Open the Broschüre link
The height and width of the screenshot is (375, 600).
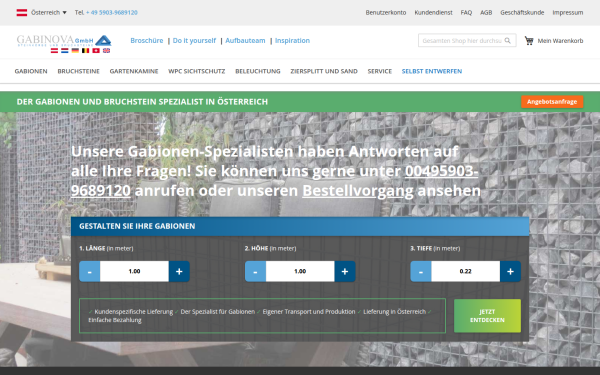147,41
